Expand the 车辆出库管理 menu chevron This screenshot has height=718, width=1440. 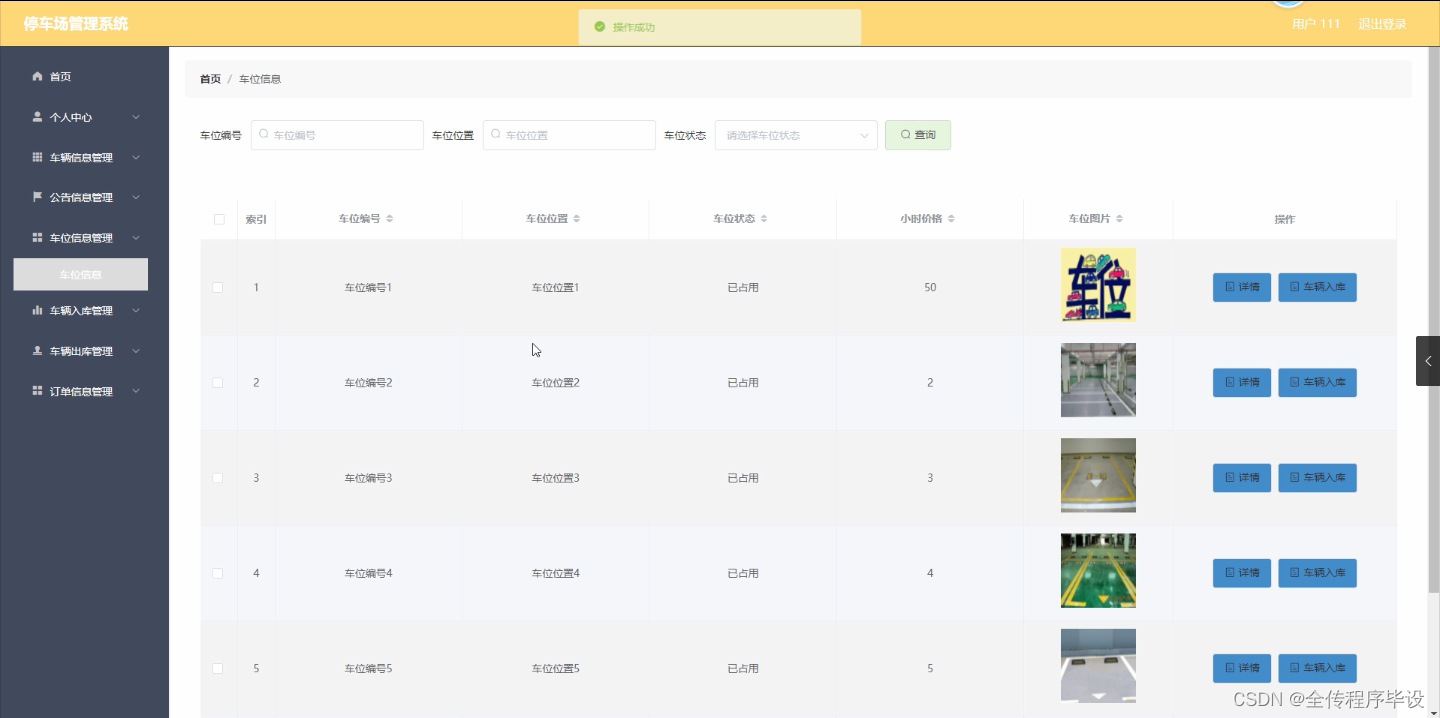coord(136,351)
